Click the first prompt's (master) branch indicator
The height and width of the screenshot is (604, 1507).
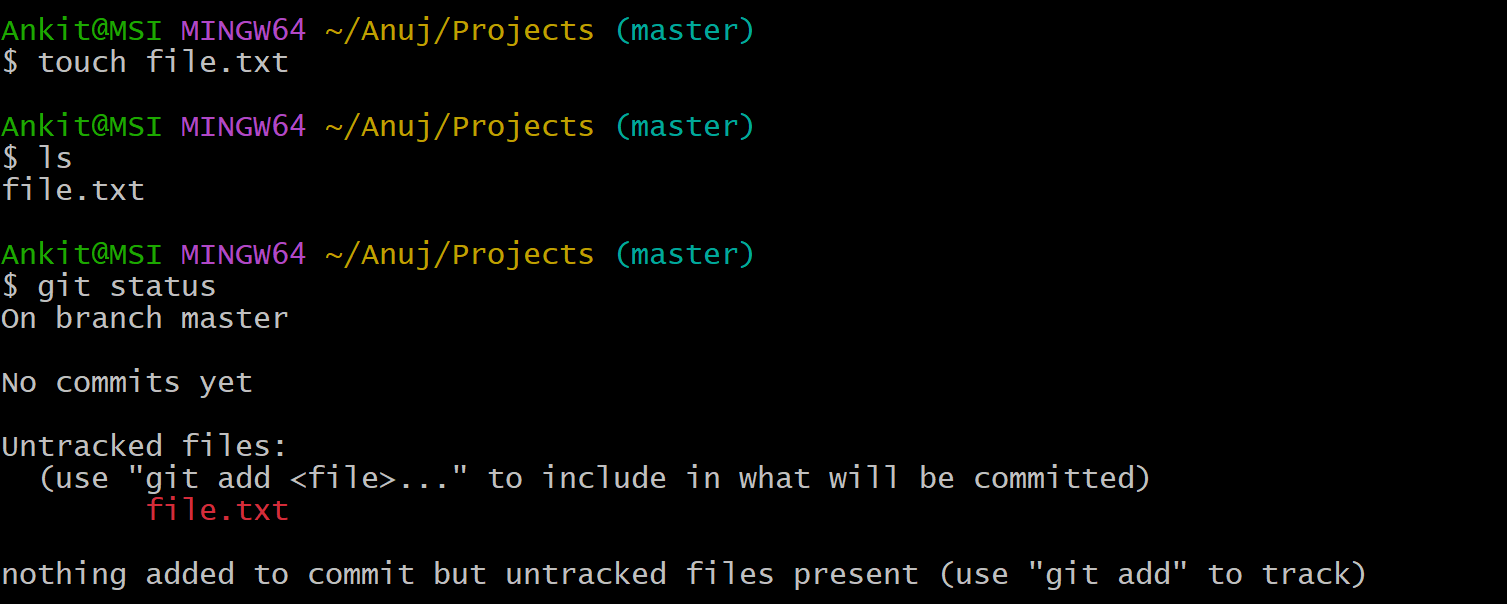pyautogui.click(x=684, y=31)
